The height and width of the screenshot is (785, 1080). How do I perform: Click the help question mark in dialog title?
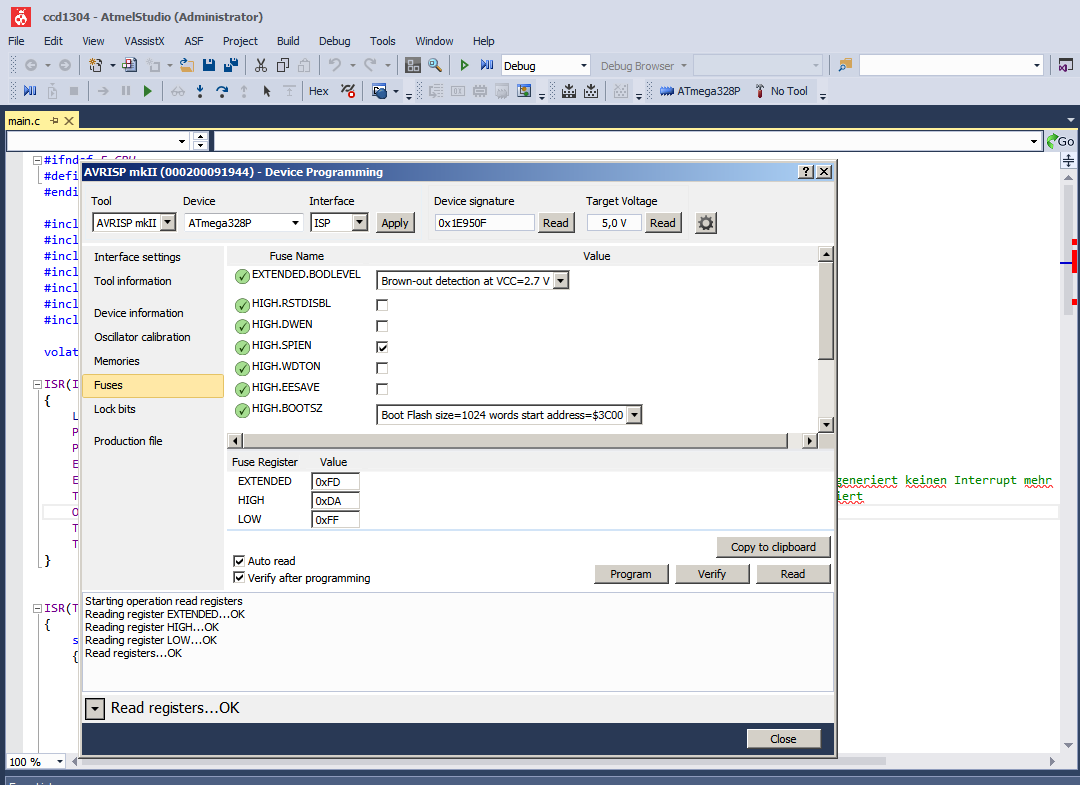(806, 171)
